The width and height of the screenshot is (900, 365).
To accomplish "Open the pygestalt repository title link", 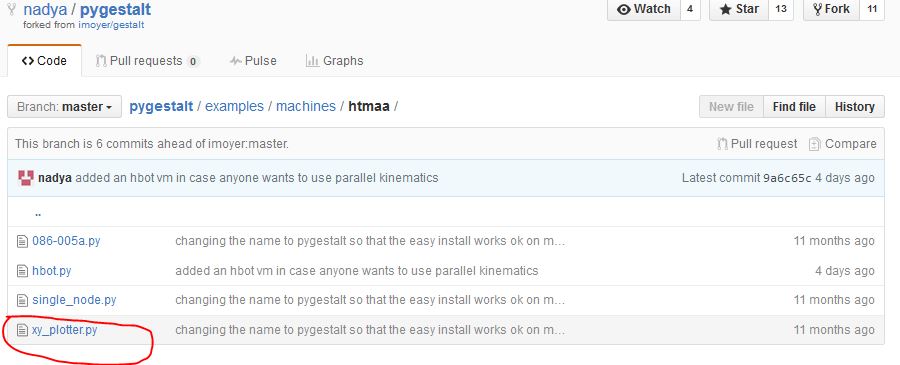I will (x=115, y=9).
